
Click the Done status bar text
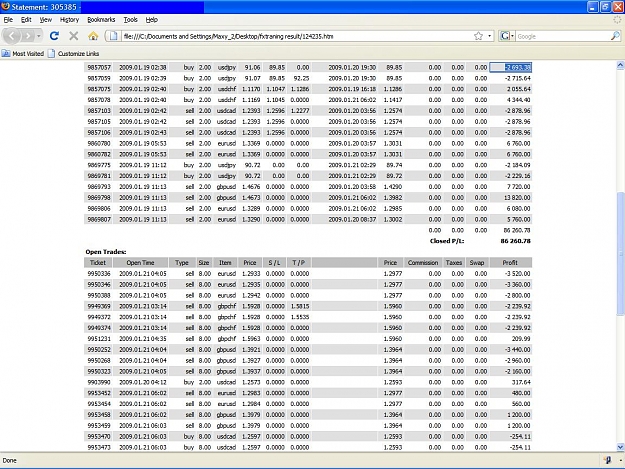coord(10,460)
